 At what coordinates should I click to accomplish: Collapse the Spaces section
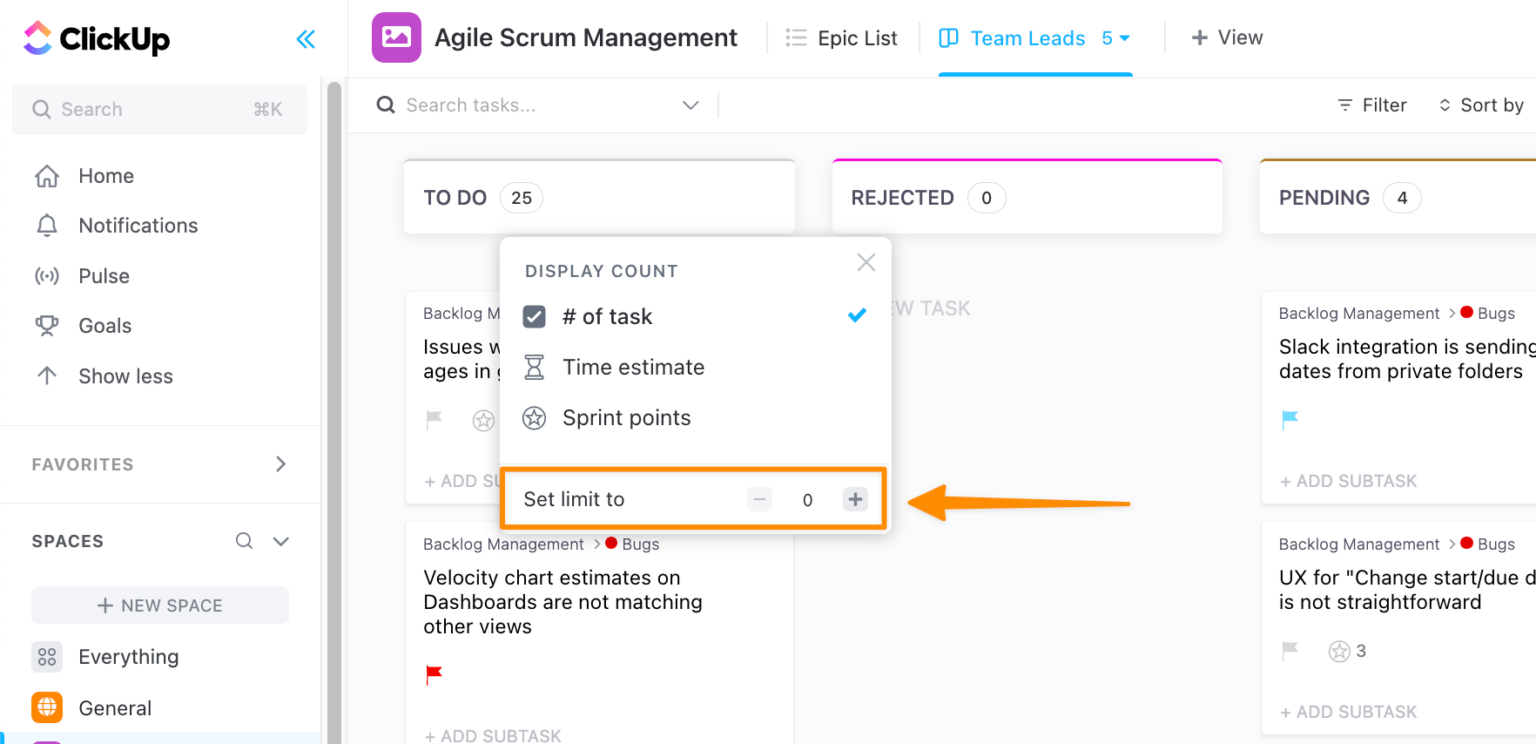(x=280, y=540)
